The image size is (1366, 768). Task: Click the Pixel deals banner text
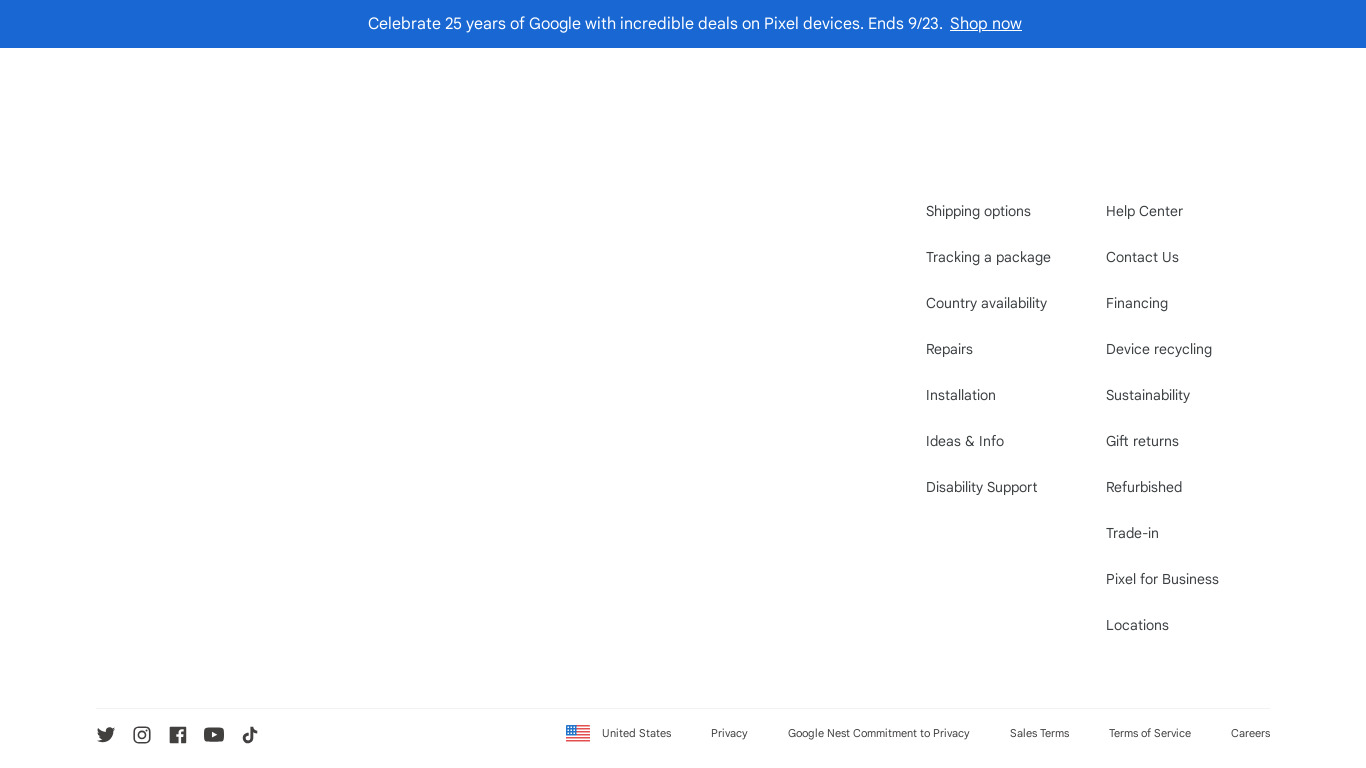point(655,23)
